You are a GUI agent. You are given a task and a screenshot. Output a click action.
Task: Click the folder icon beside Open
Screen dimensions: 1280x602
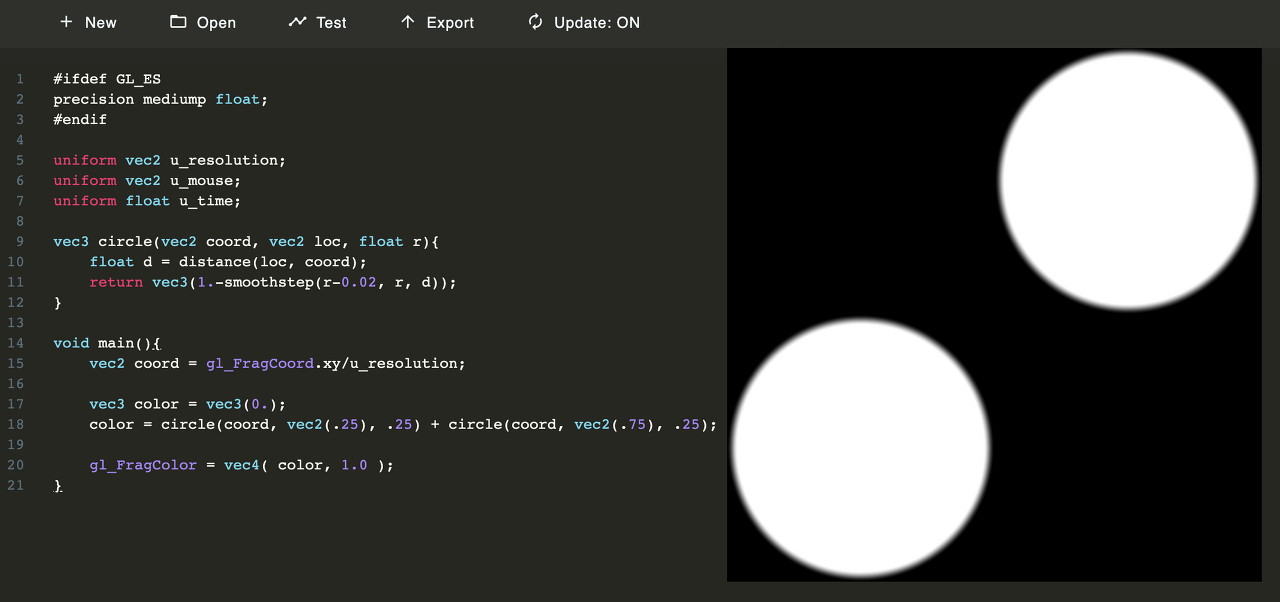(178, 22)
